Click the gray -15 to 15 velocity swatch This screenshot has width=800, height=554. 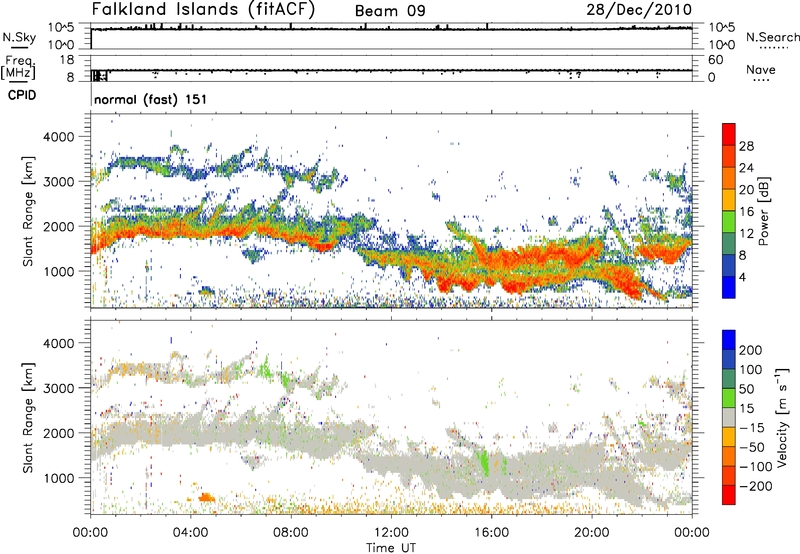point(729,417)
